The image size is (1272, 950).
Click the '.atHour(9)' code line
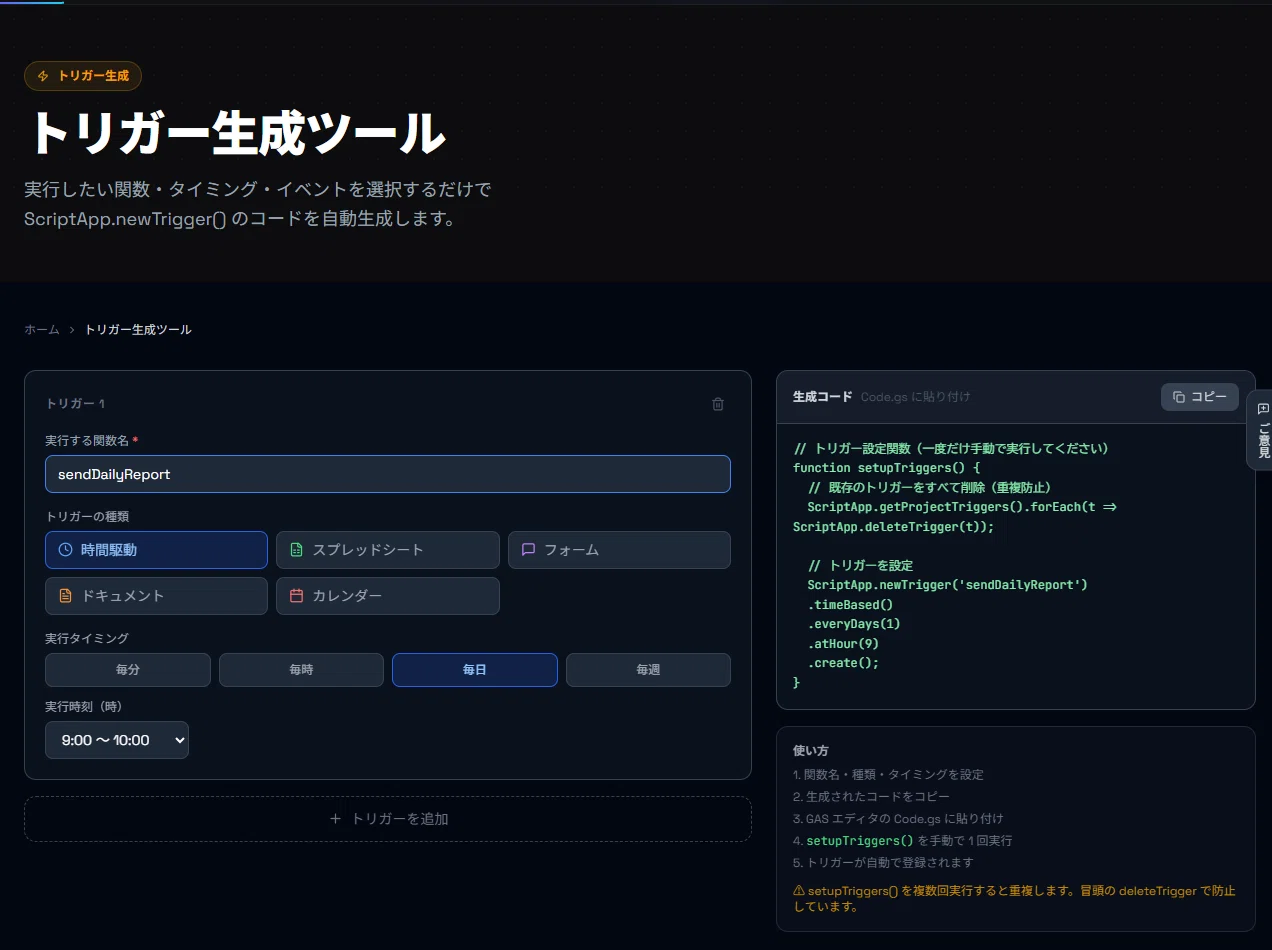tap(843, 644)
